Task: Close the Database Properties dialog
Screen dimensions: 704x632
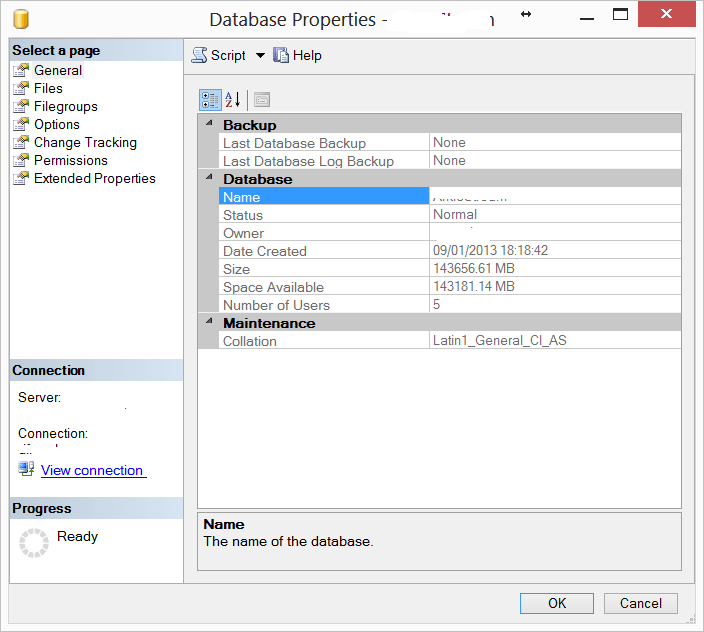Action: pyautogui.click(x=666, y=14)
